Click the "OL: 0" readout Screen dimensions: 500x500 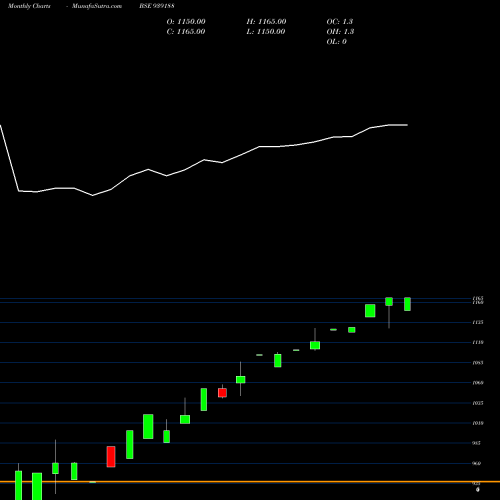[x=337, y=42]
